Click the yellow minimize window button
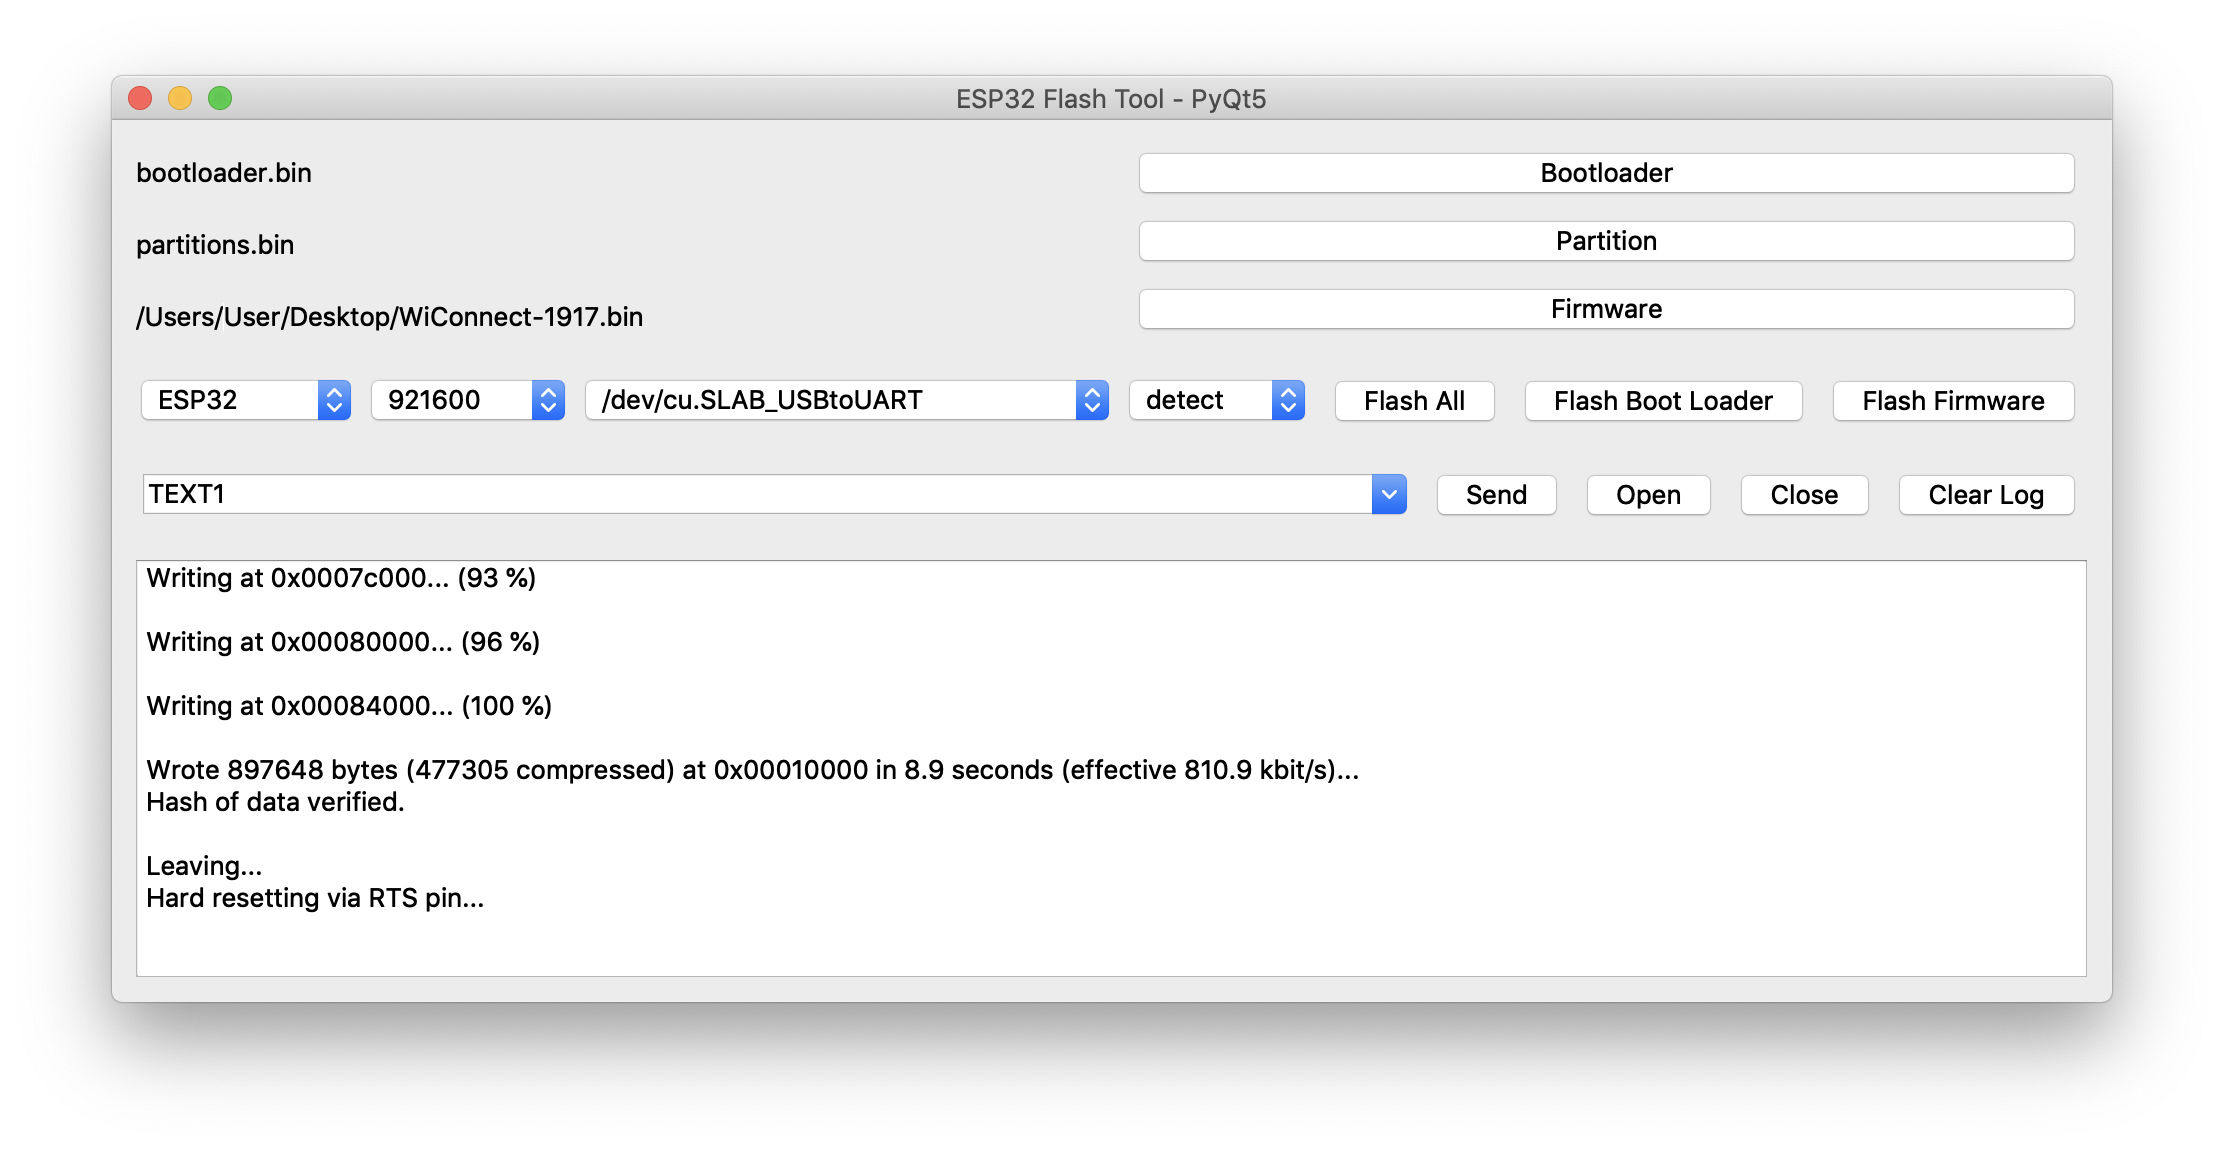The height and width of the screenshot is (1150, 2224). coord(180,98)
